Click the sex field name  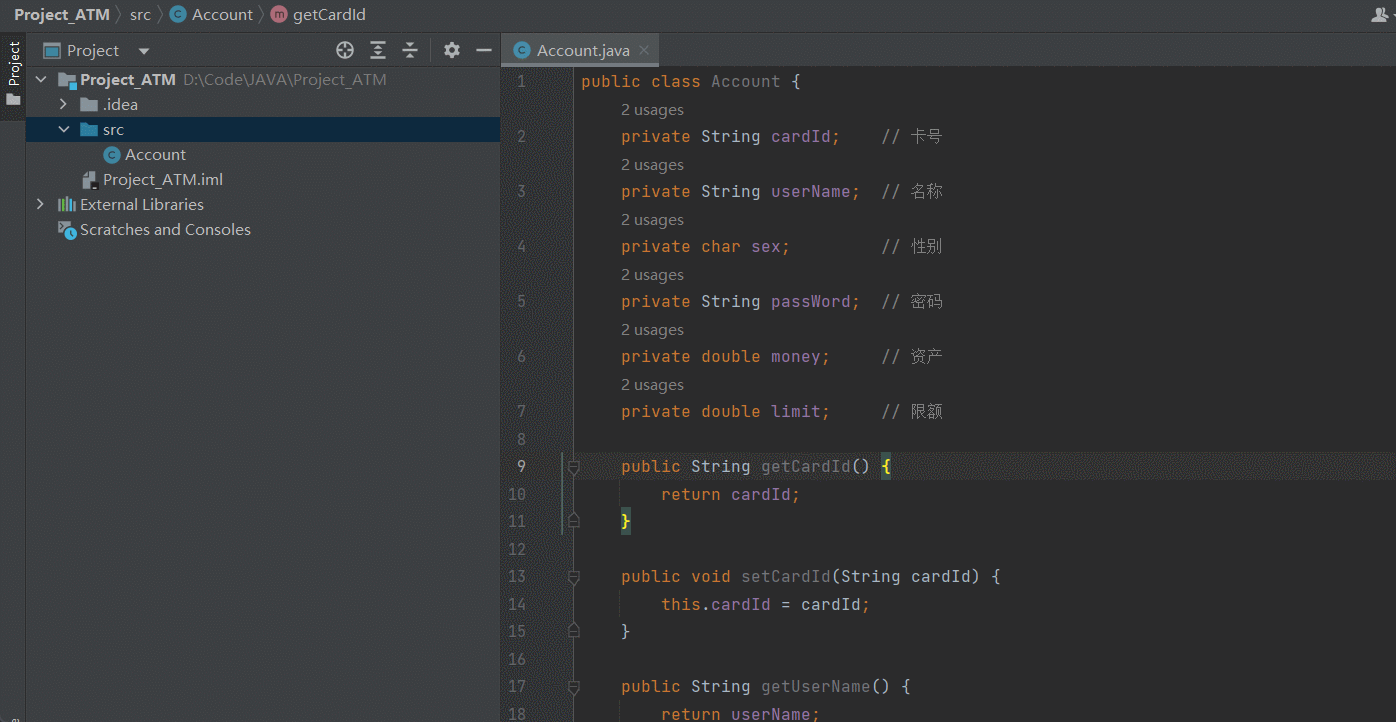tap(765, 246)
